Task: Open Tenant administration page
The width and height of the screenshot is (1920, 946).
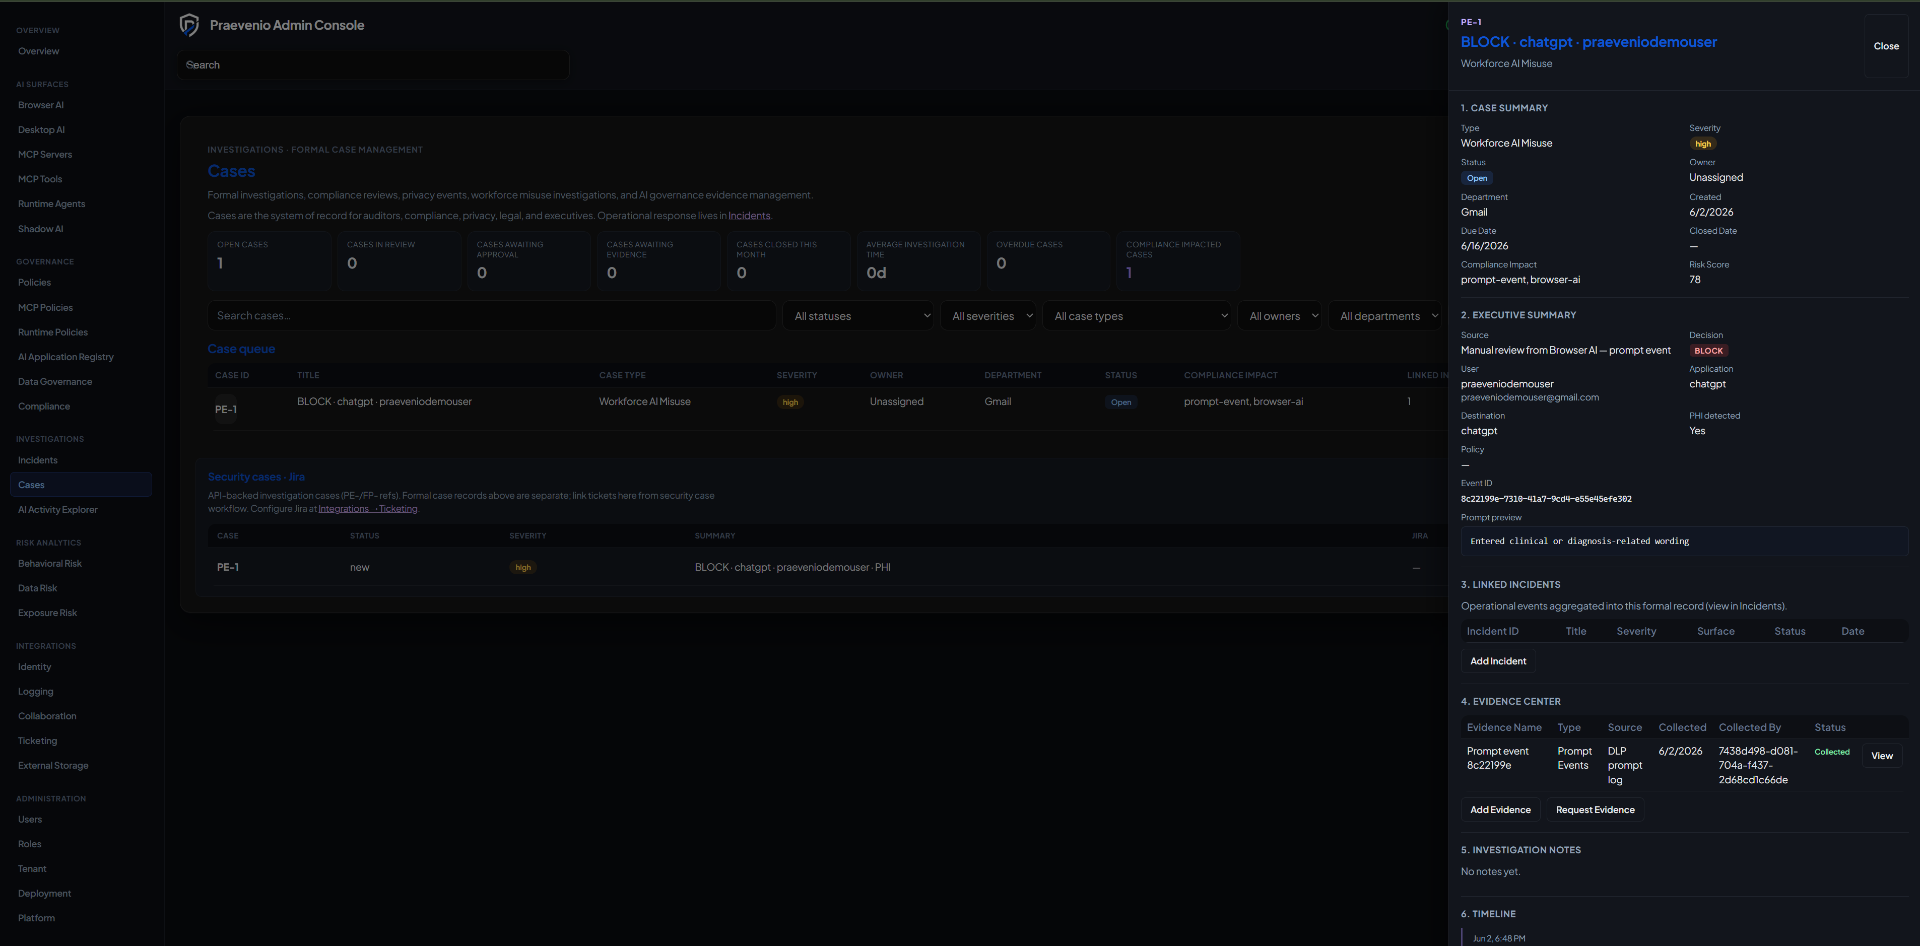Action: click(x=32, y=869)
